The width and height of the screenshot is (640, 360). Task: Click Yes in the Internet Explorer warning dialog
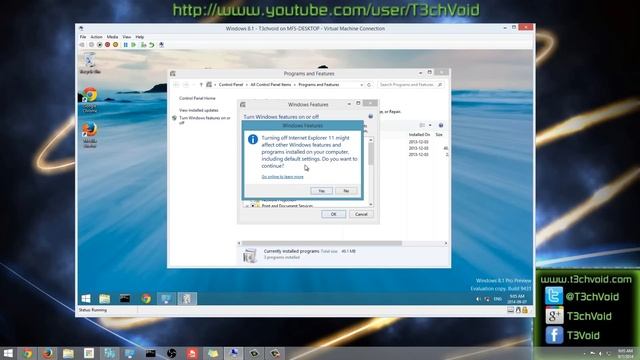pyautogui.click(x=321, y=191)
